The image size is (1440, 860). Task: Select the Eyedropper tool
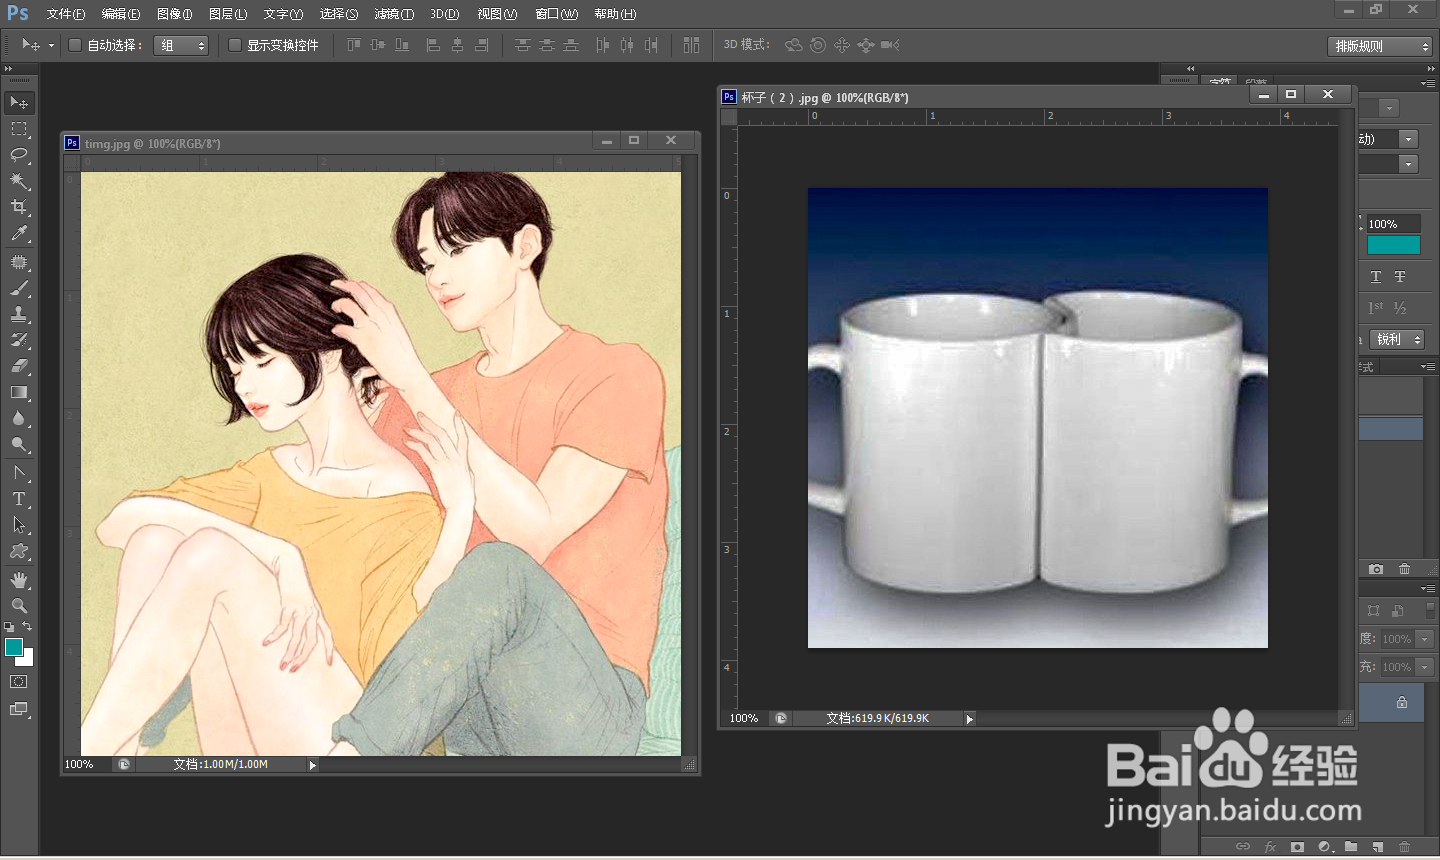coord(19,233)
